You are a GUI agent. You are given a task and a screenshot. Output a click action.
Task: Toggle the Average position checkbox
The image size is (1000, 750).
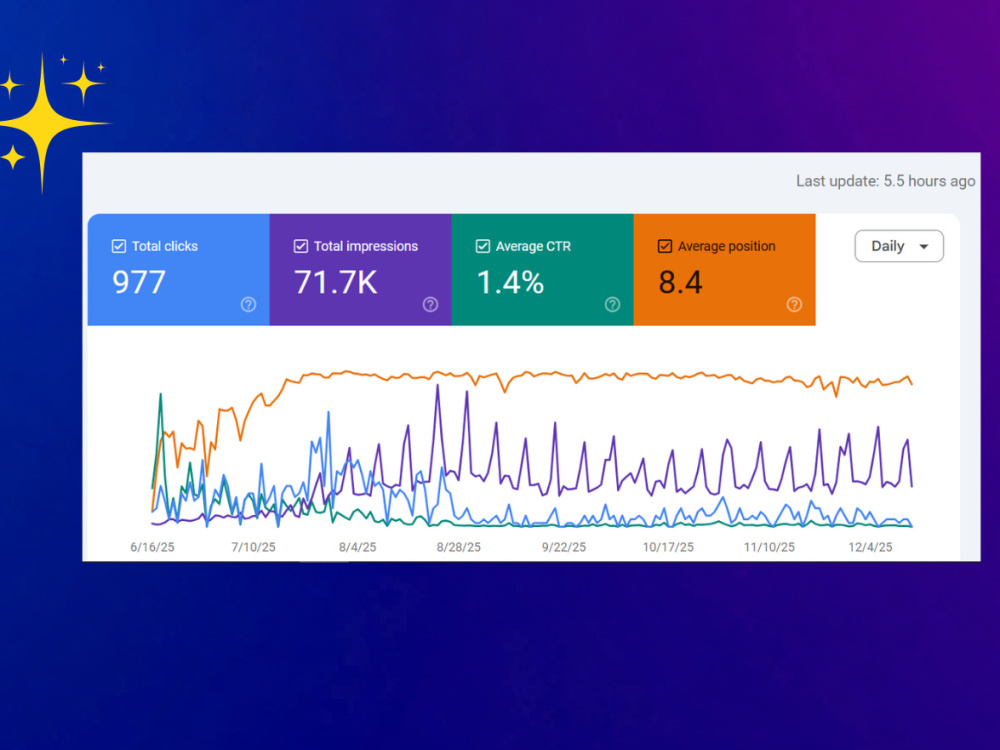coord(665,246)
